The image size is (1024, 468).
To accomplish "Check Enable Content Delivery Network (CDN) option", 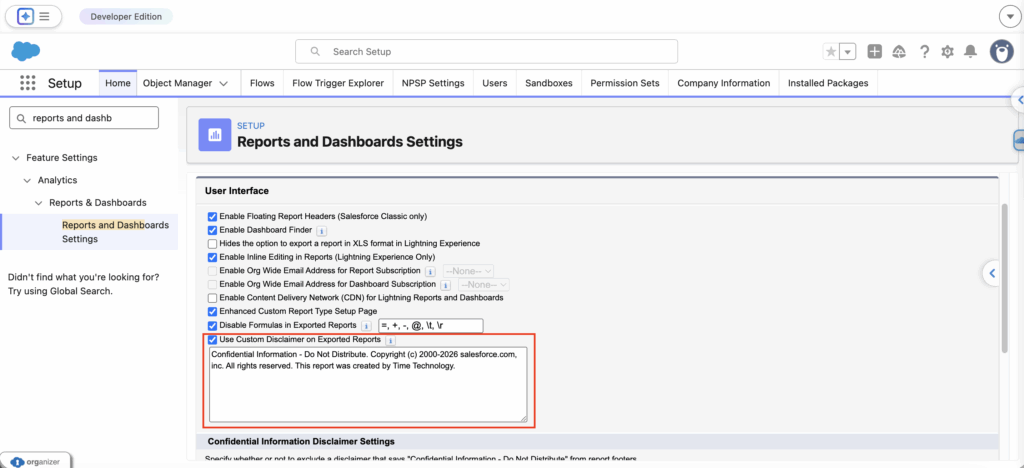I will pyautogui.click(x=212, y=298).
